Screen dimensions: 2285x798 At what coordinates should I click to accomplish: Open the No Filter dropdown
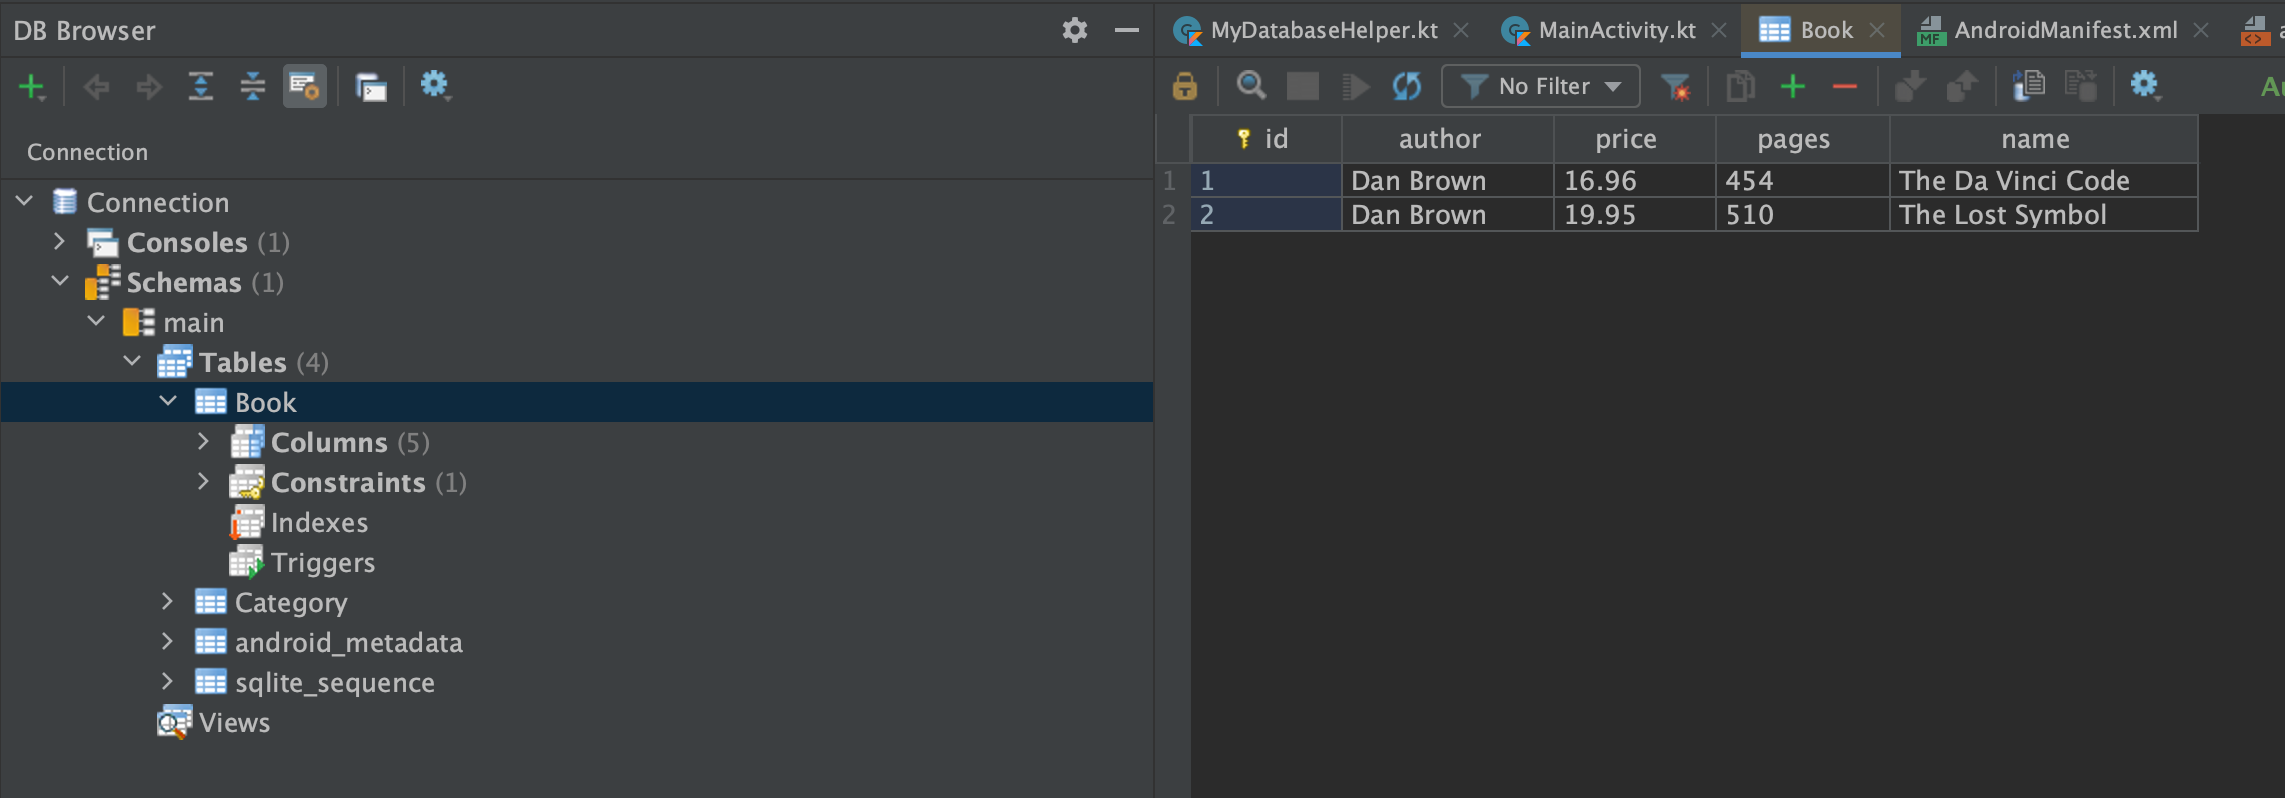point(1541,86)
